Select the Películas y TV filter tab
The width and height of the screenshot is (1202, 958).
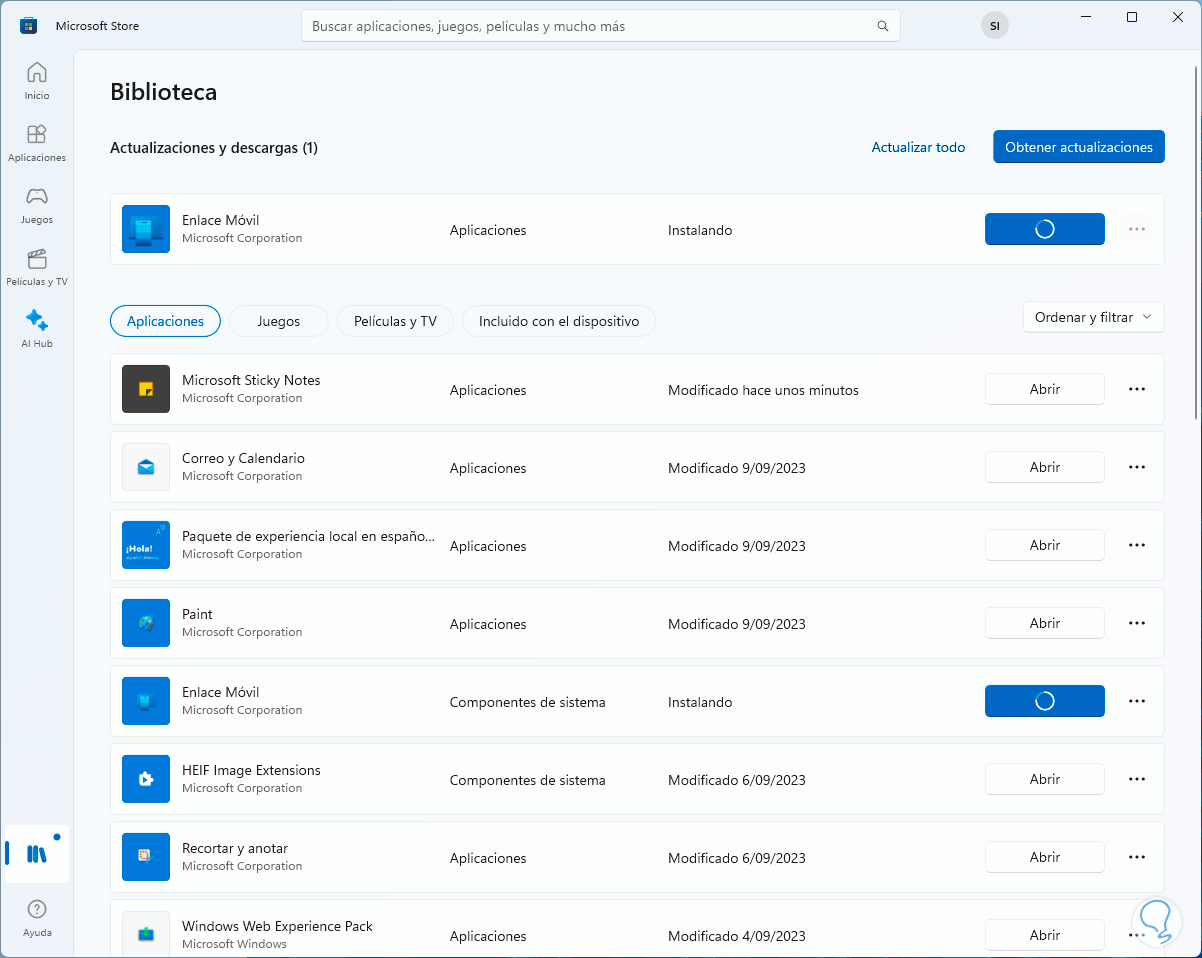point(395,321)
